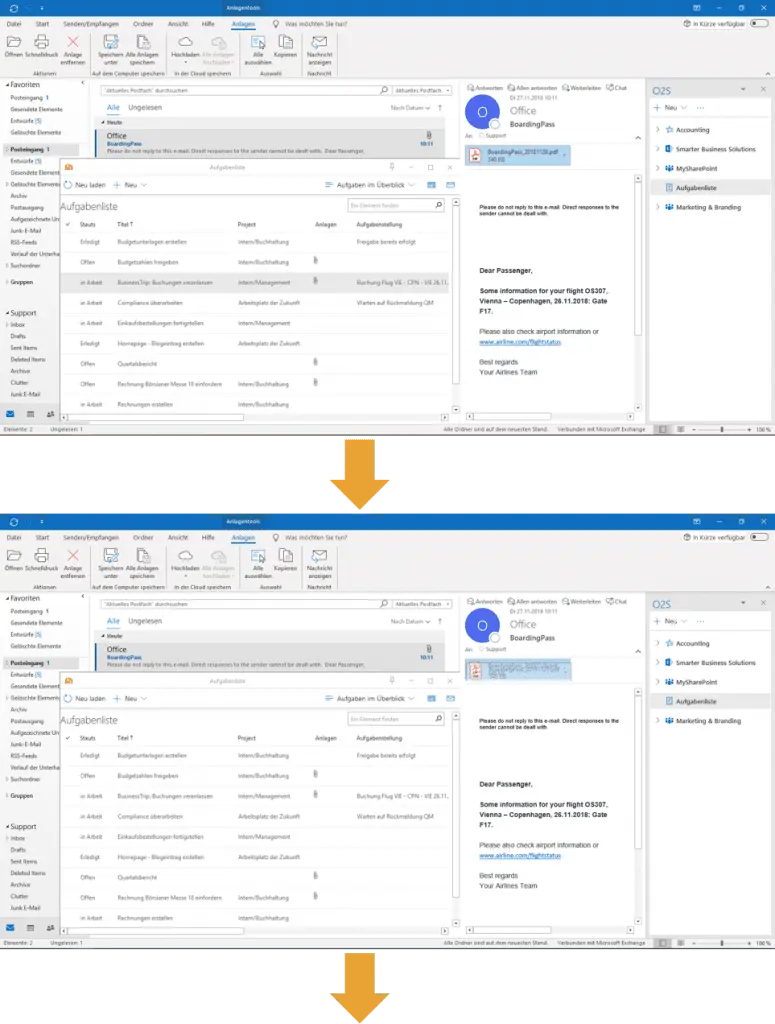Adjust zoom slider in upper status bar
The height and width of the screenshot is (1024, 775).
point(721,429)
